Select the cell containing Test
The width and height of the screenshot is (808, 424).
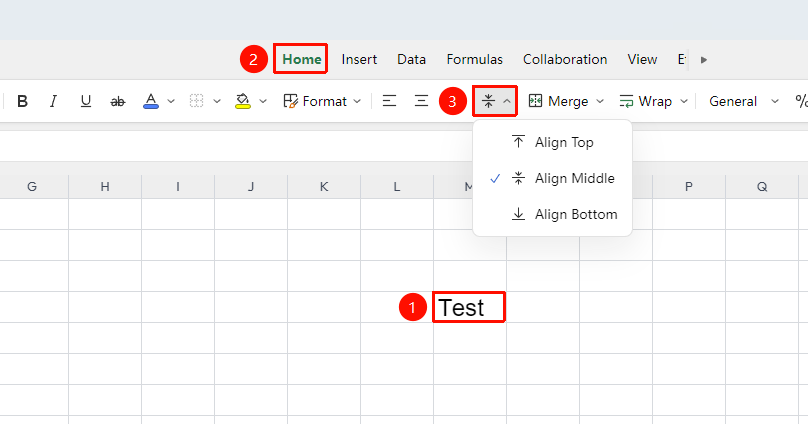(x=469, y=307)
